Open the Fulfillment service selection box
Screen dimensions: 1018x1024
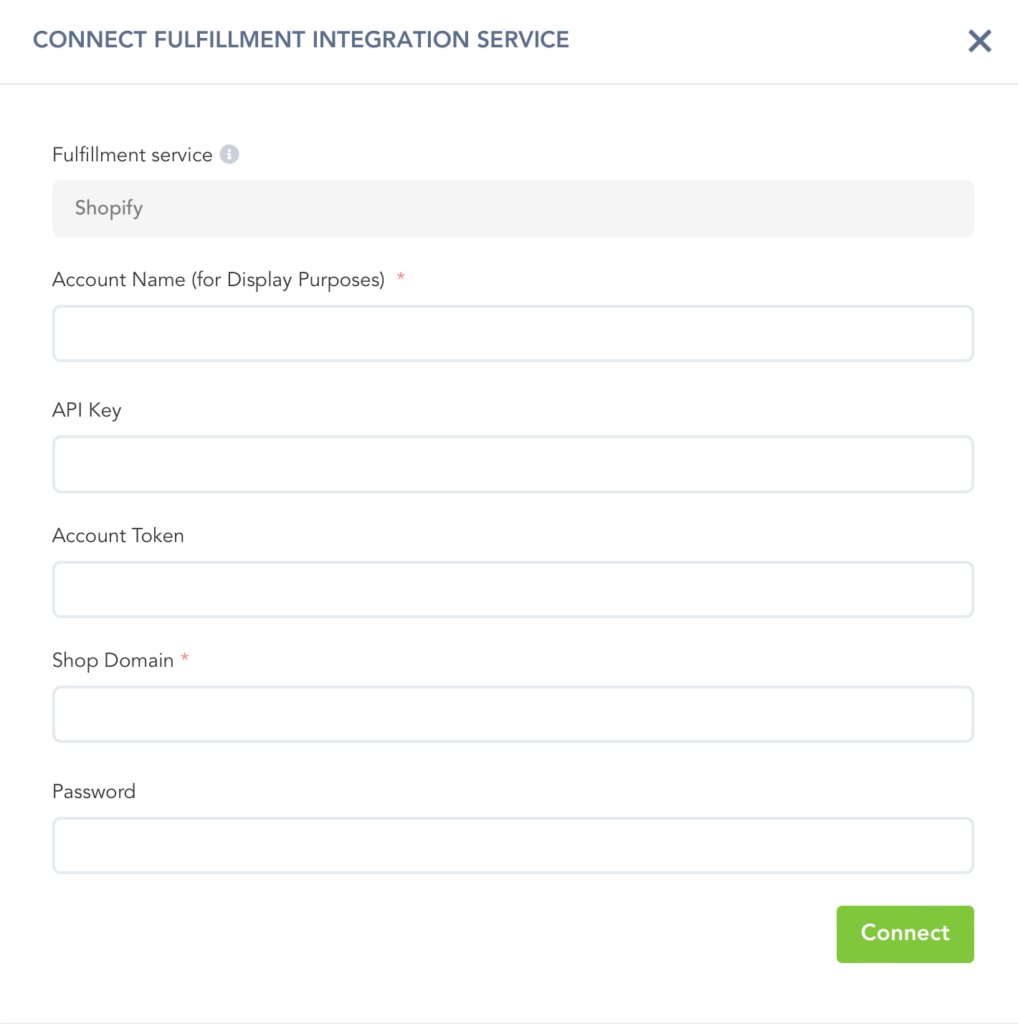point(512,209)
